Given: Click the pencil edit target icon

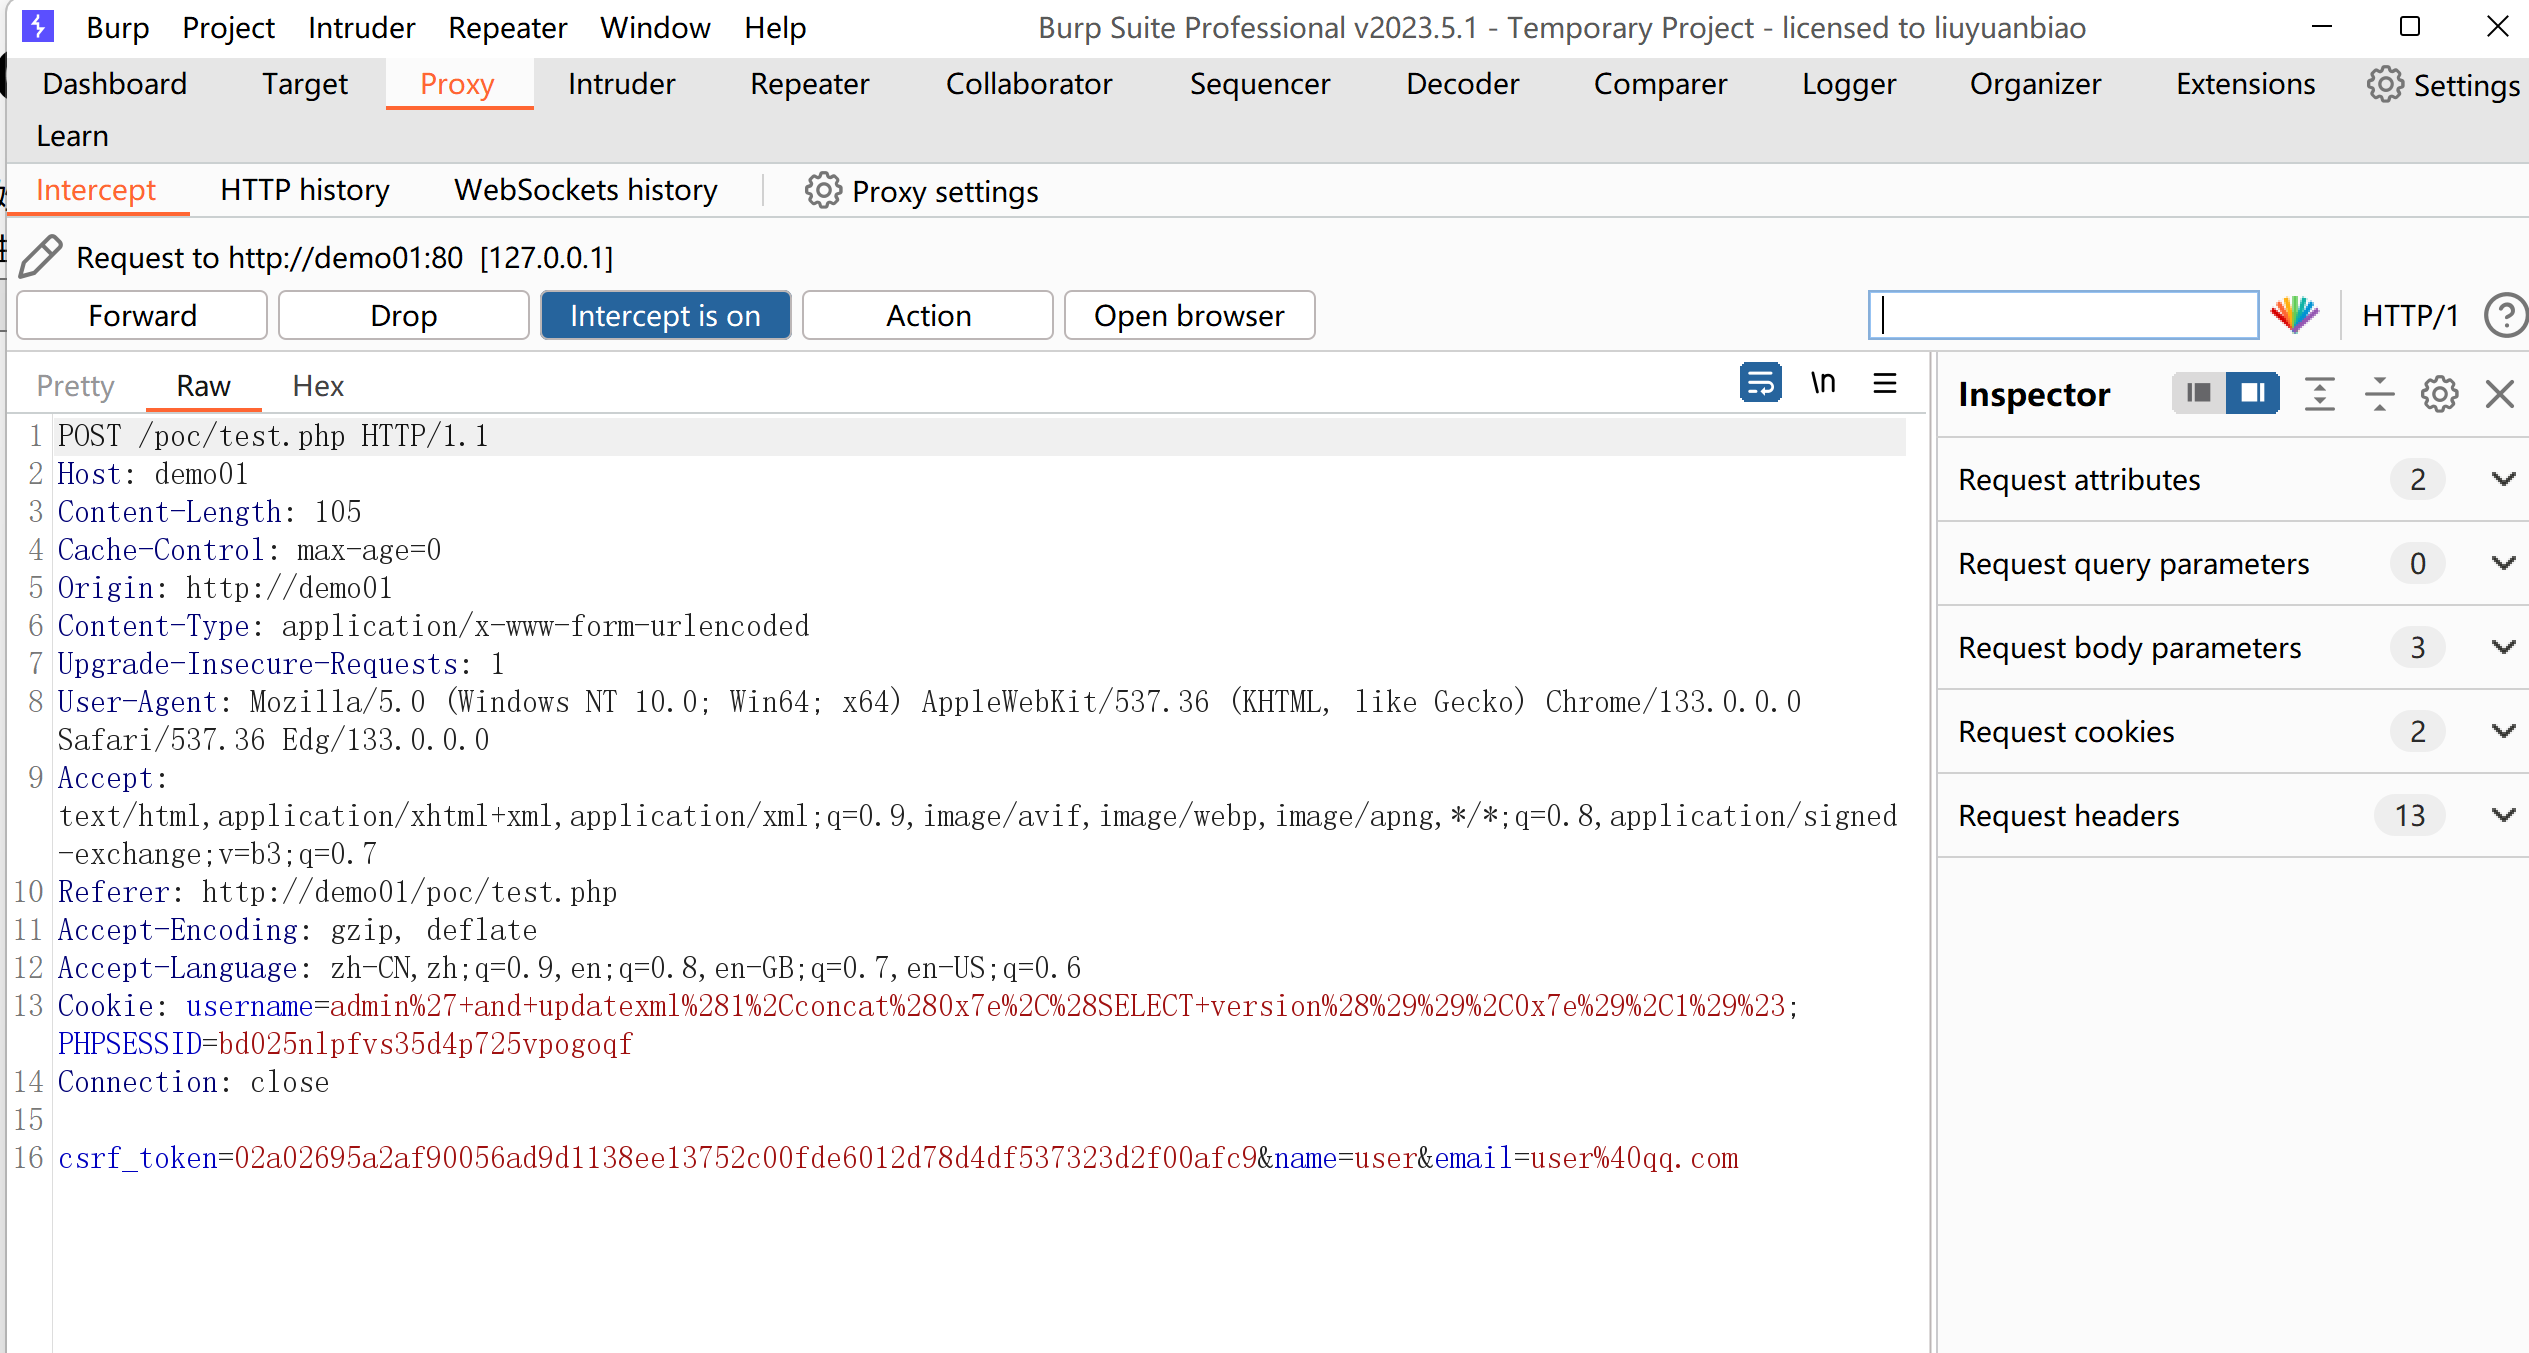Looking at the screenshot, I should 41,257.
